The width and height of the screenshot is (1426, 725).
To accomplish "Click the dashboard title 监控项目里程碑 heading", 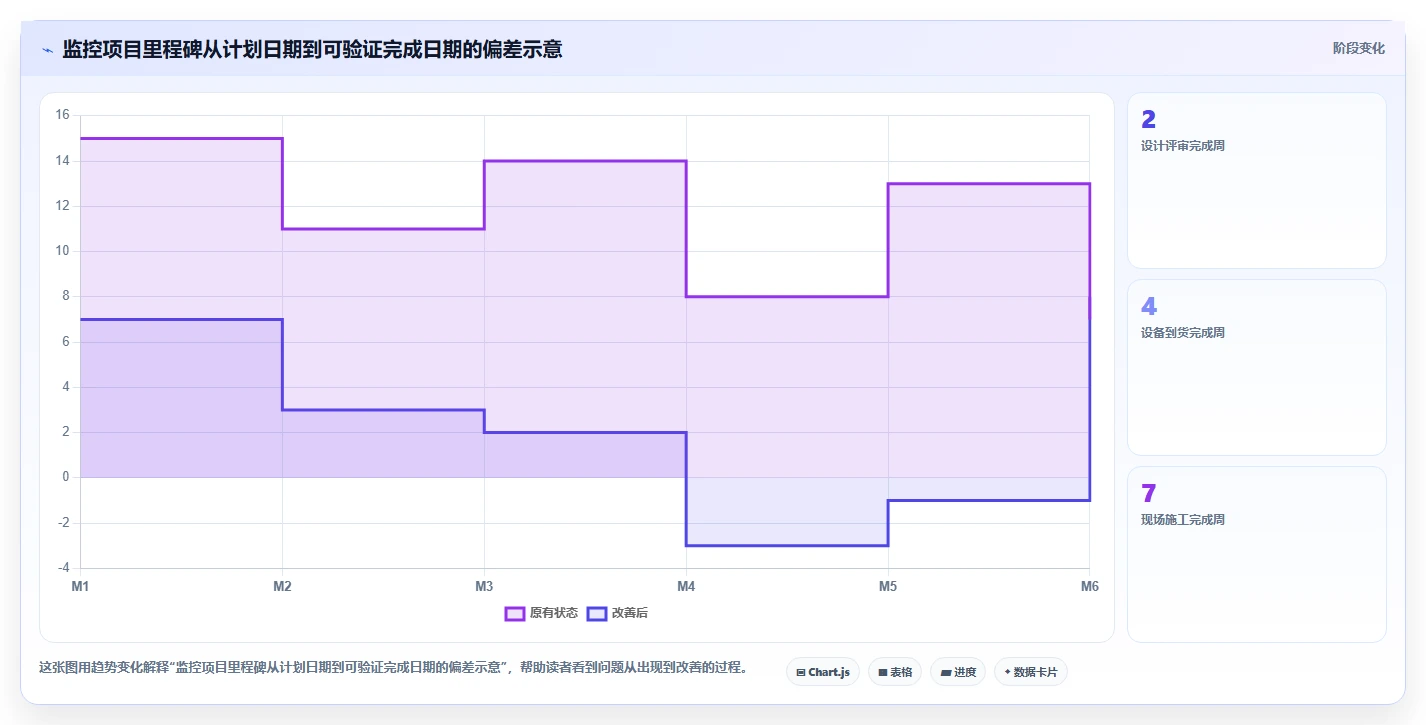I will tap(312, 49).
